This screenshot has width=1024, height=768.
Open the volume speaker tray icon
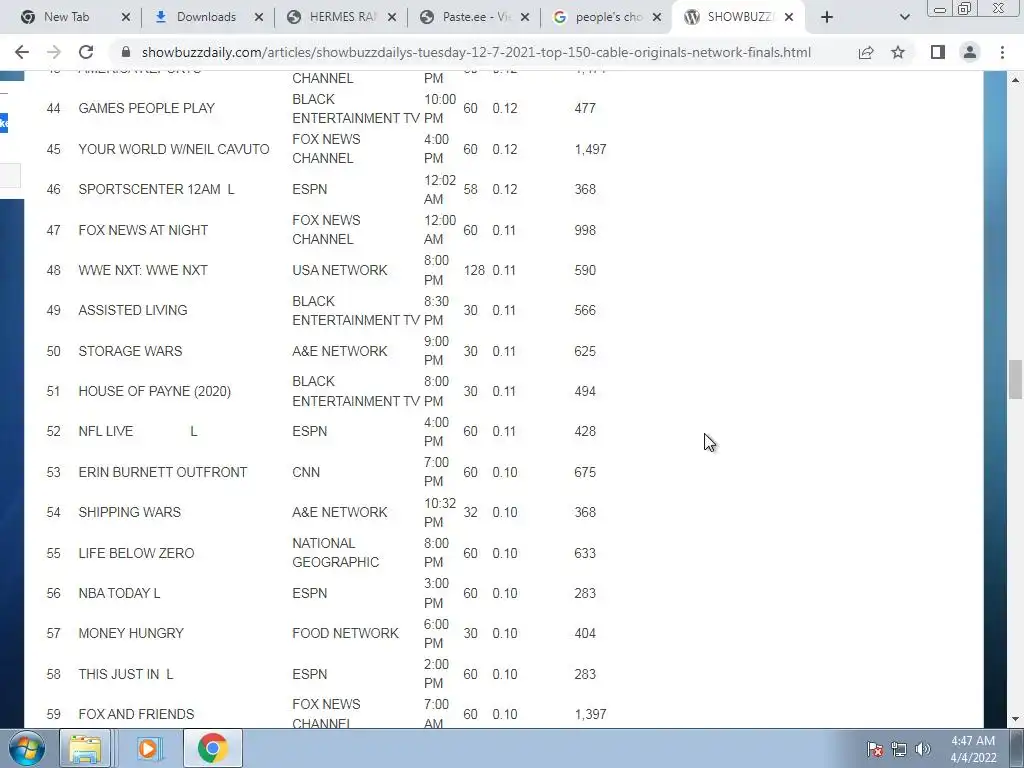(922, 749)
